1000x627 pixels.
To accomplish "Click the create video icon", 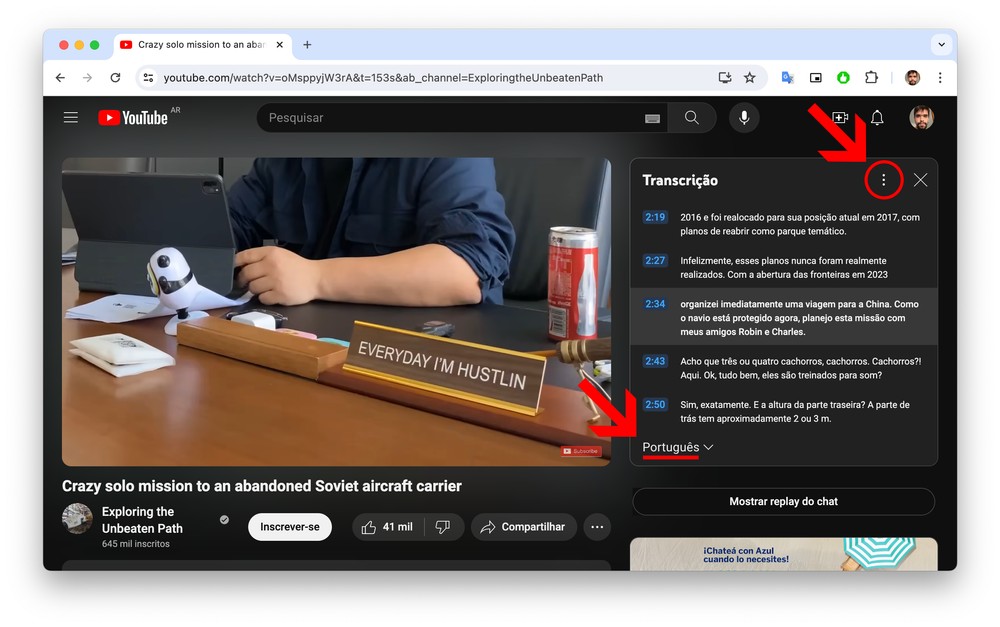I will tap(840, 118).
